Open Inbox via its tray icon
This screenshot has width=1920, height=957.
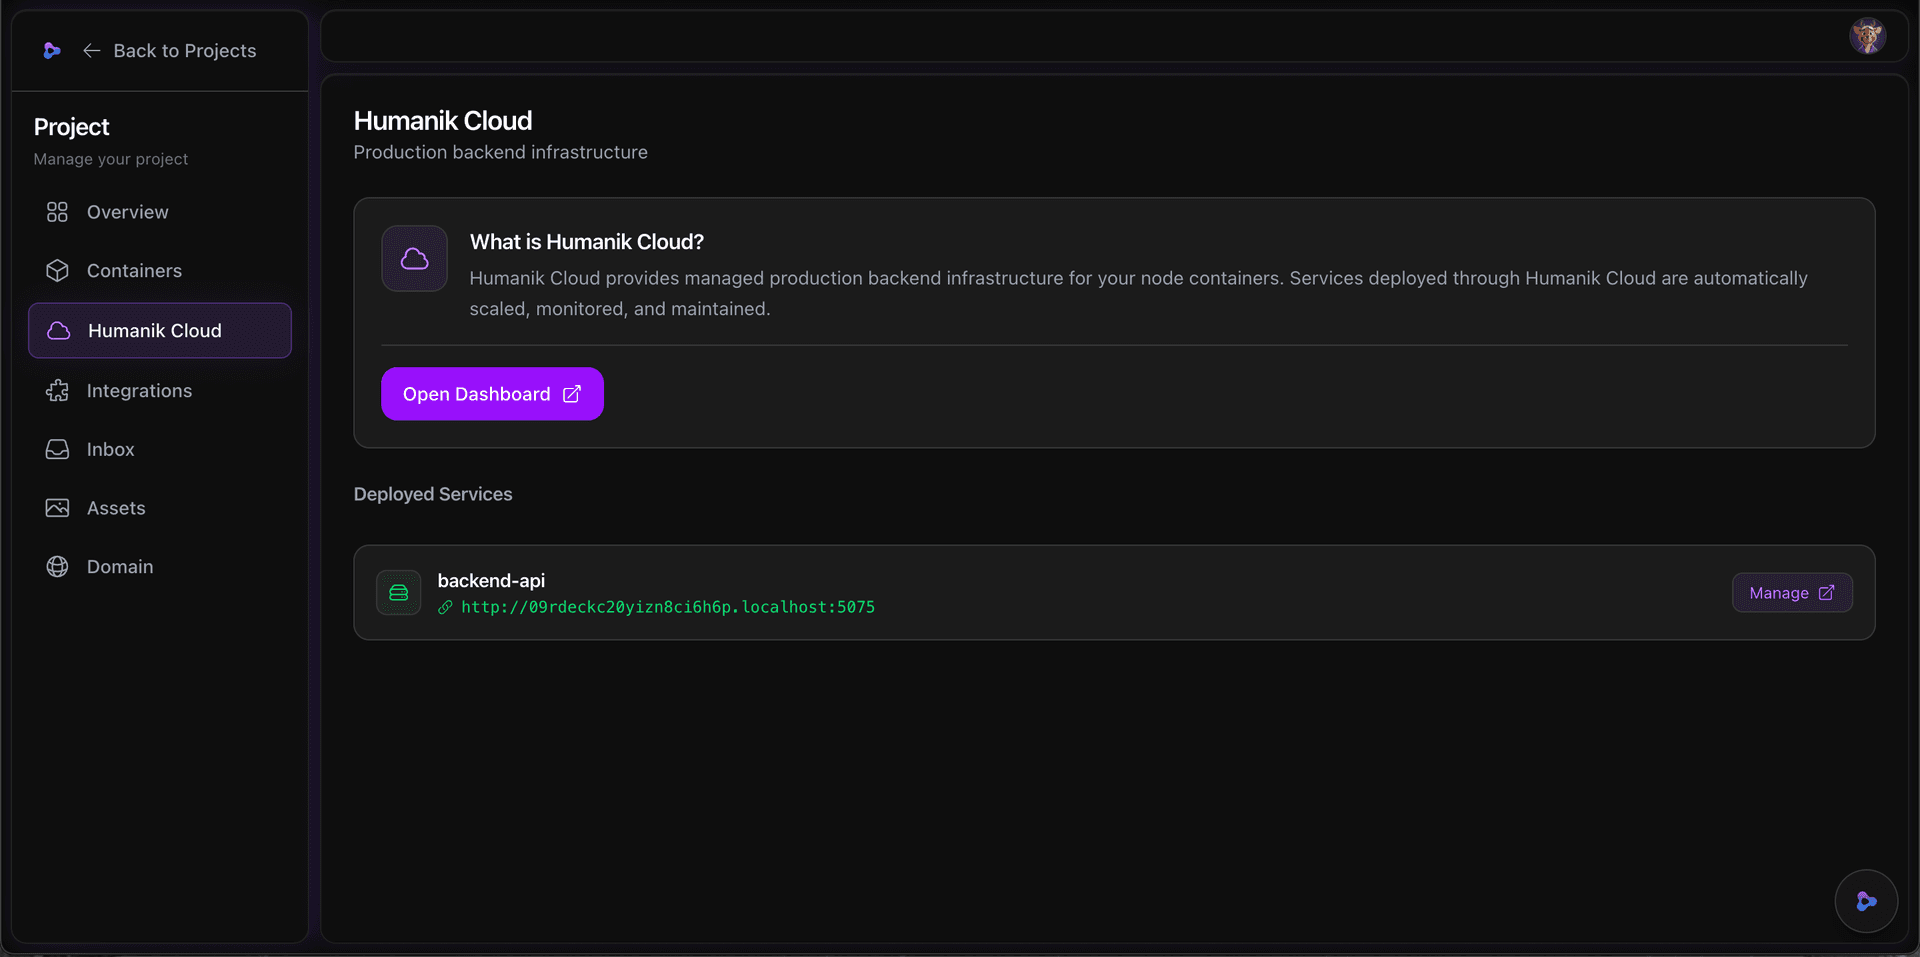pos(57,449)
